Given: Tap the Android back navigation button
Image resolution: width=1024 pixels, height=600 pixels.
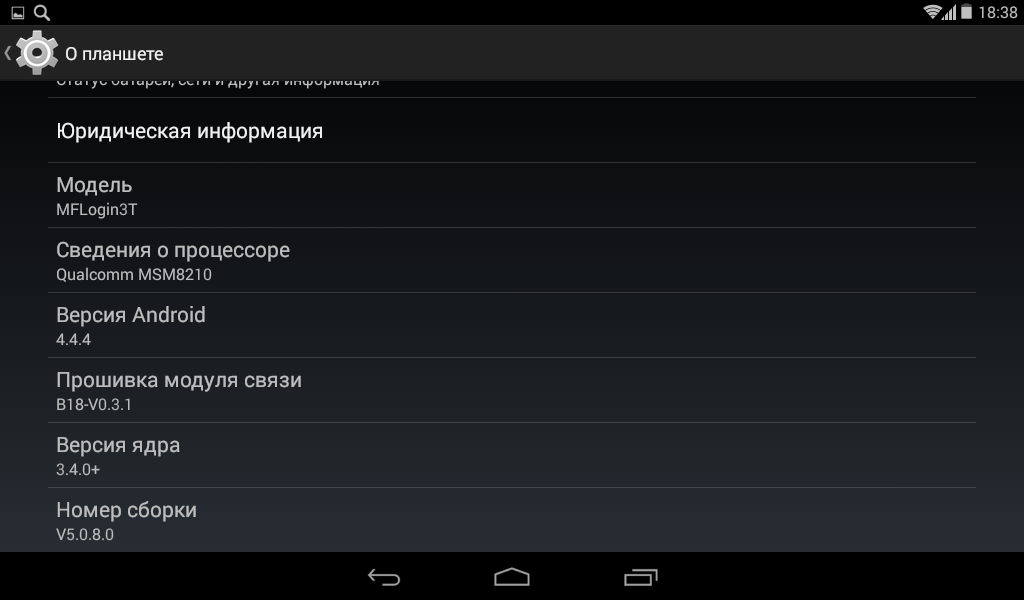Looking at the screenshot, I should (384, 577).
